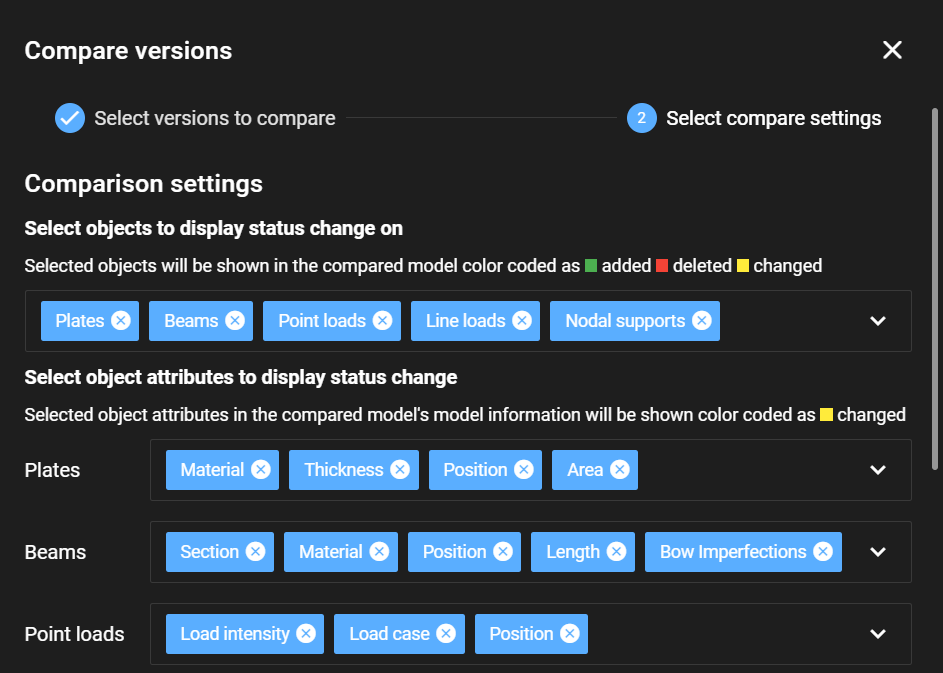Remove Load case attribute chip
Image resolution: width=943 pixels, height=673 pixels.
pyautogui.click(x=446, y=633)
